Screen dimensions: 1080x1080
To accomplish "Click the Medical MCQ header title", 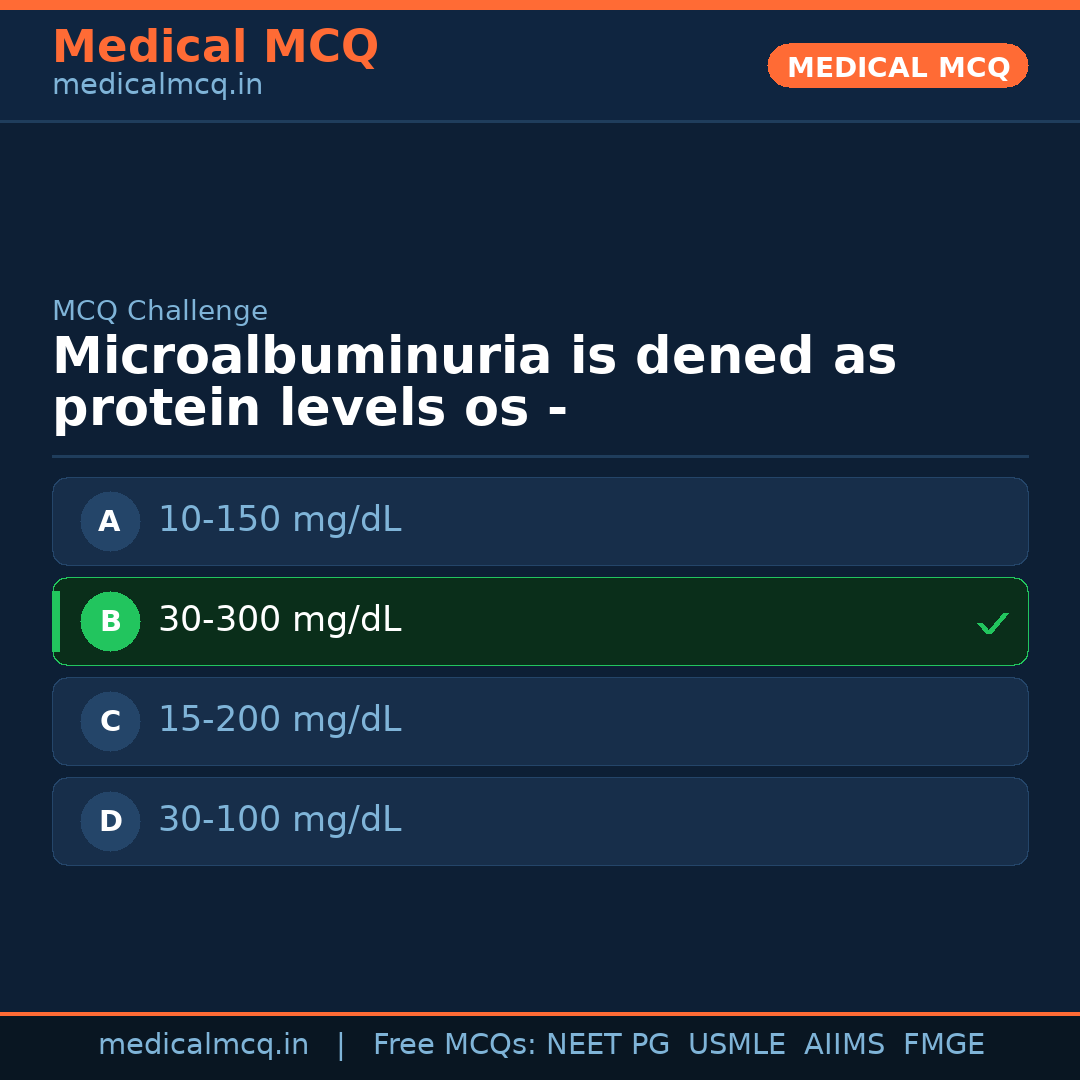I will (x=215, y=47).
